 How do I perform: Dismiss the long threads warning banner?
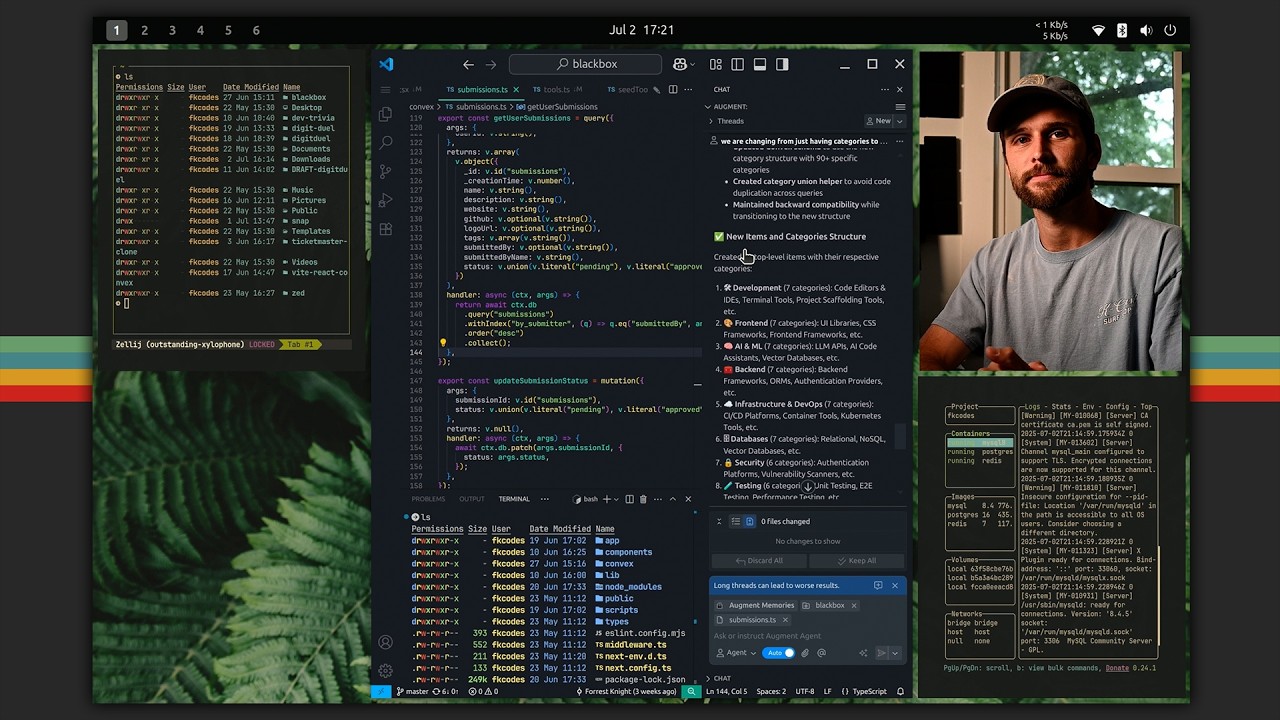coord(895,585)
